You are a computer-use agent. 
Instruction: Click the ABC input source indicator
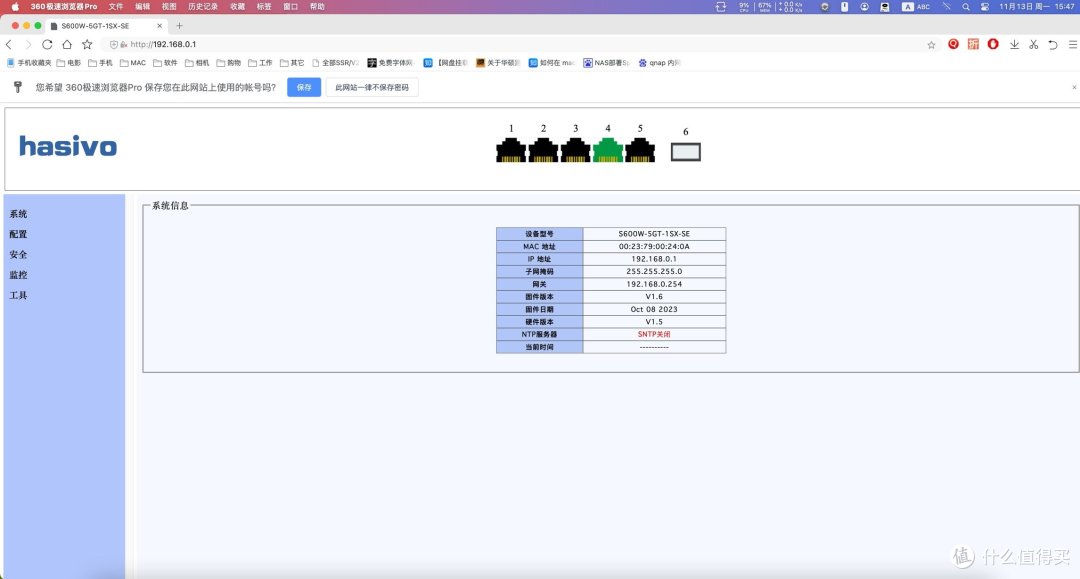coord(916,7)
